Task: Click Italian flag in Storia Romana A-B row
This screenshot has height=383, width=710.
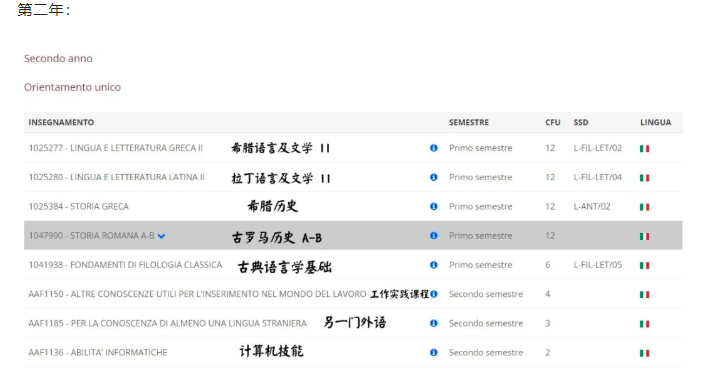Action: [x=644, y=236]
